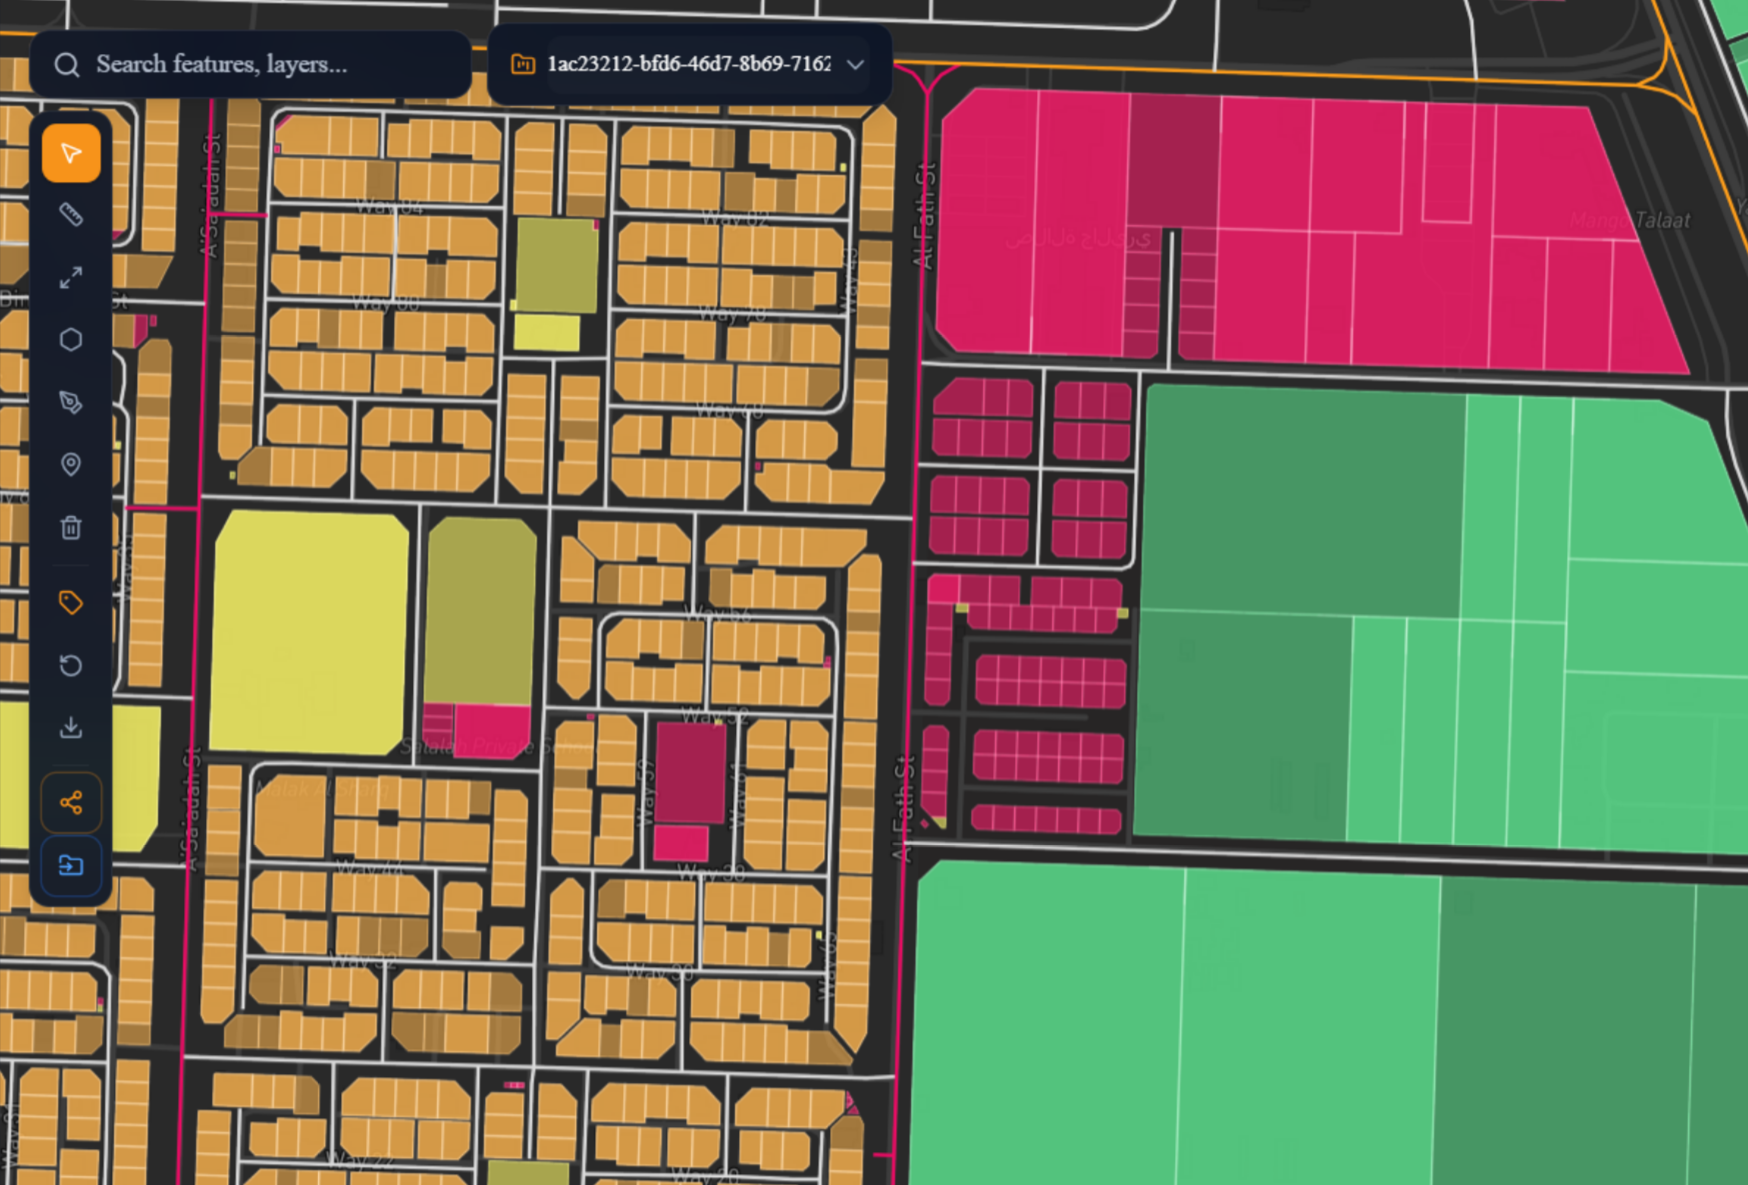Select the dark crimson parcel in pink zone
1748x1185 pixels.
pyautogui.click(x=1174, y=160)
